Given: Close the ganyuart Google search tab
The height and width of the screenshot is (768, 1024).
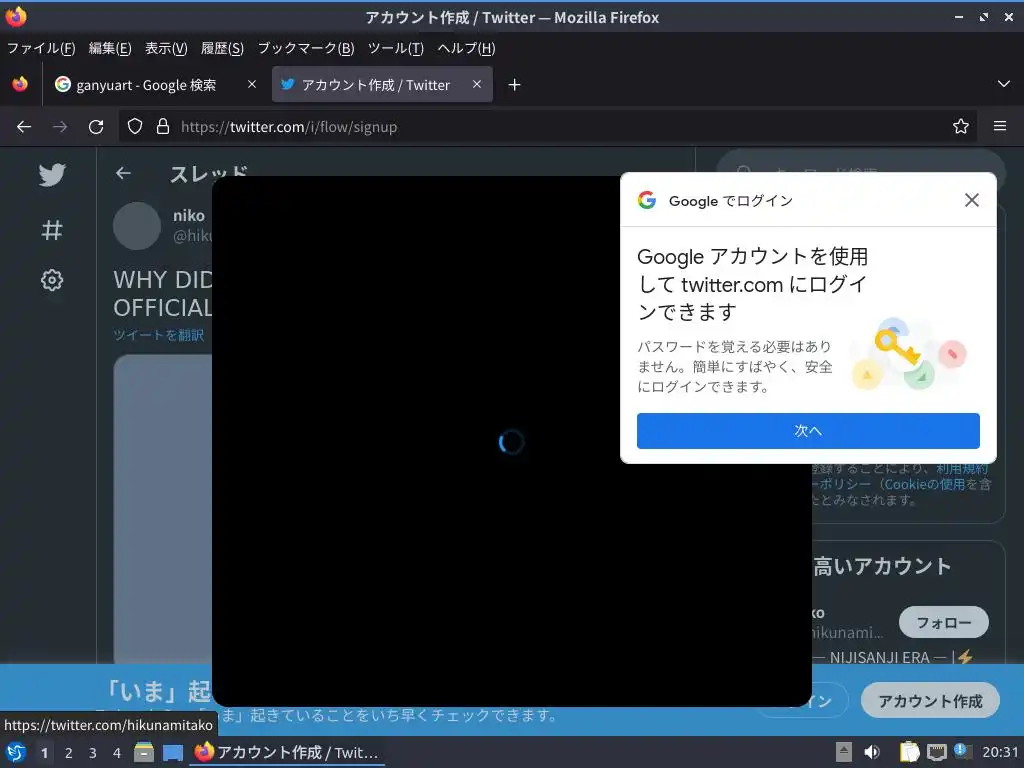Looking at the screenshot, I should tap(251, 84).
